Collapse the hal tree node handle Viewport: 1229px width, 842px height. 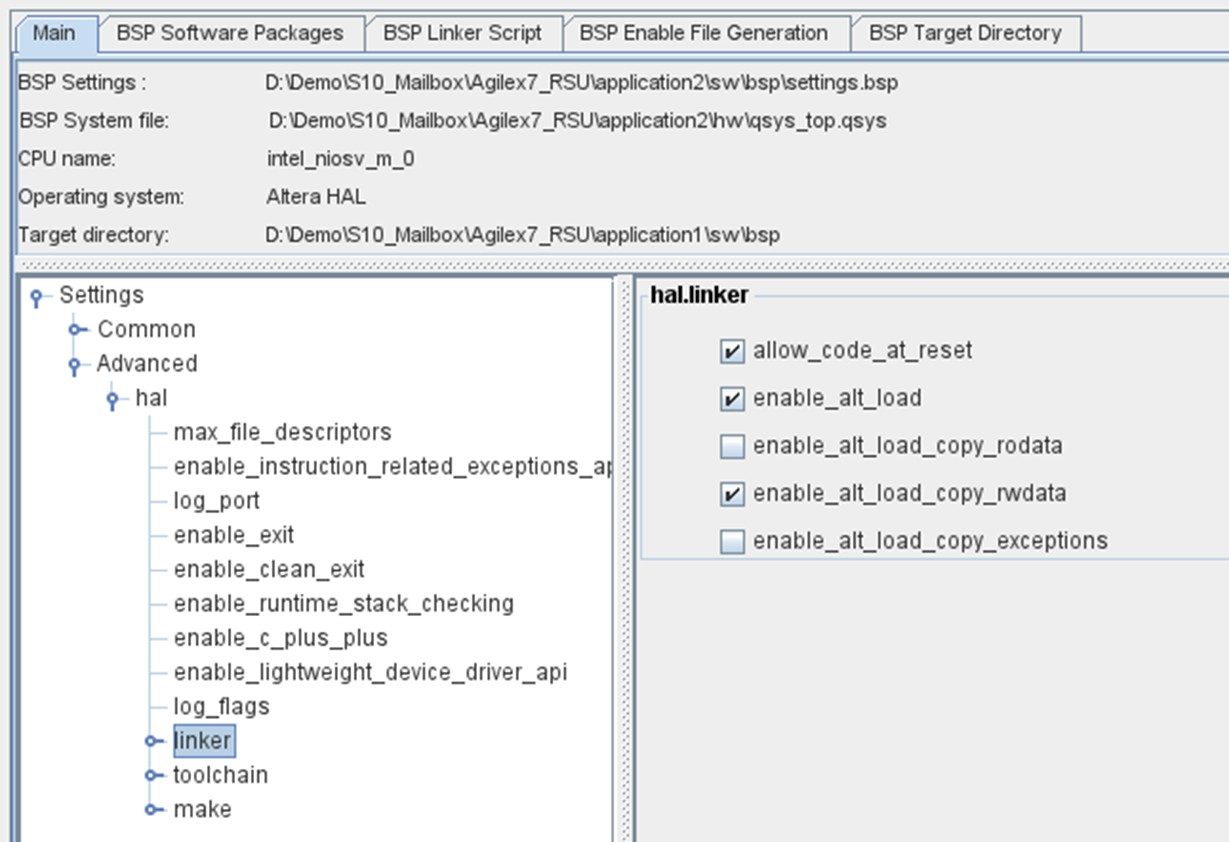[113, 400]
